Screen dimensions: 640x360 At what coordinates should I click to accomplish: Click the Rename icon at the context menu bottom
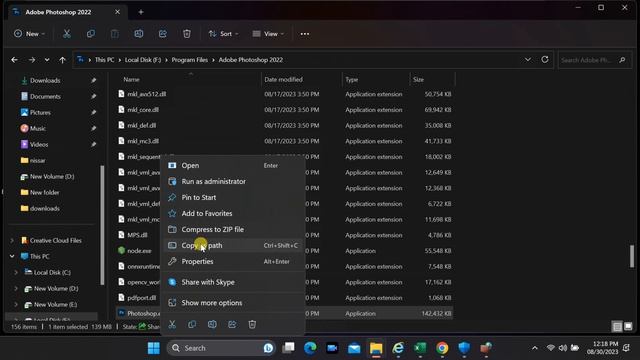click(x=212, y=324)
